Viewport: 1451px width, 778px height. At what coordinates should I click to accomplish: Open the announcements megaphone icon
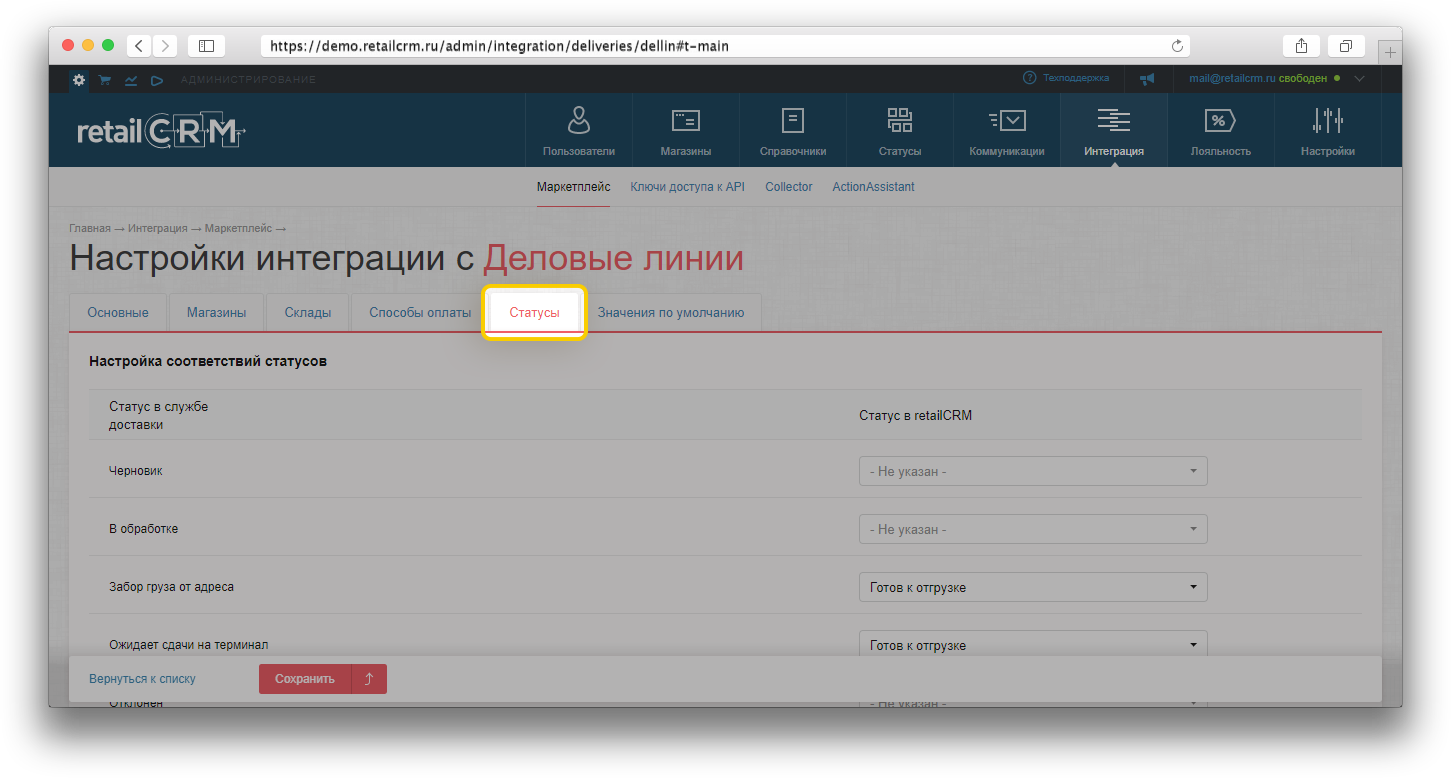1147,79
